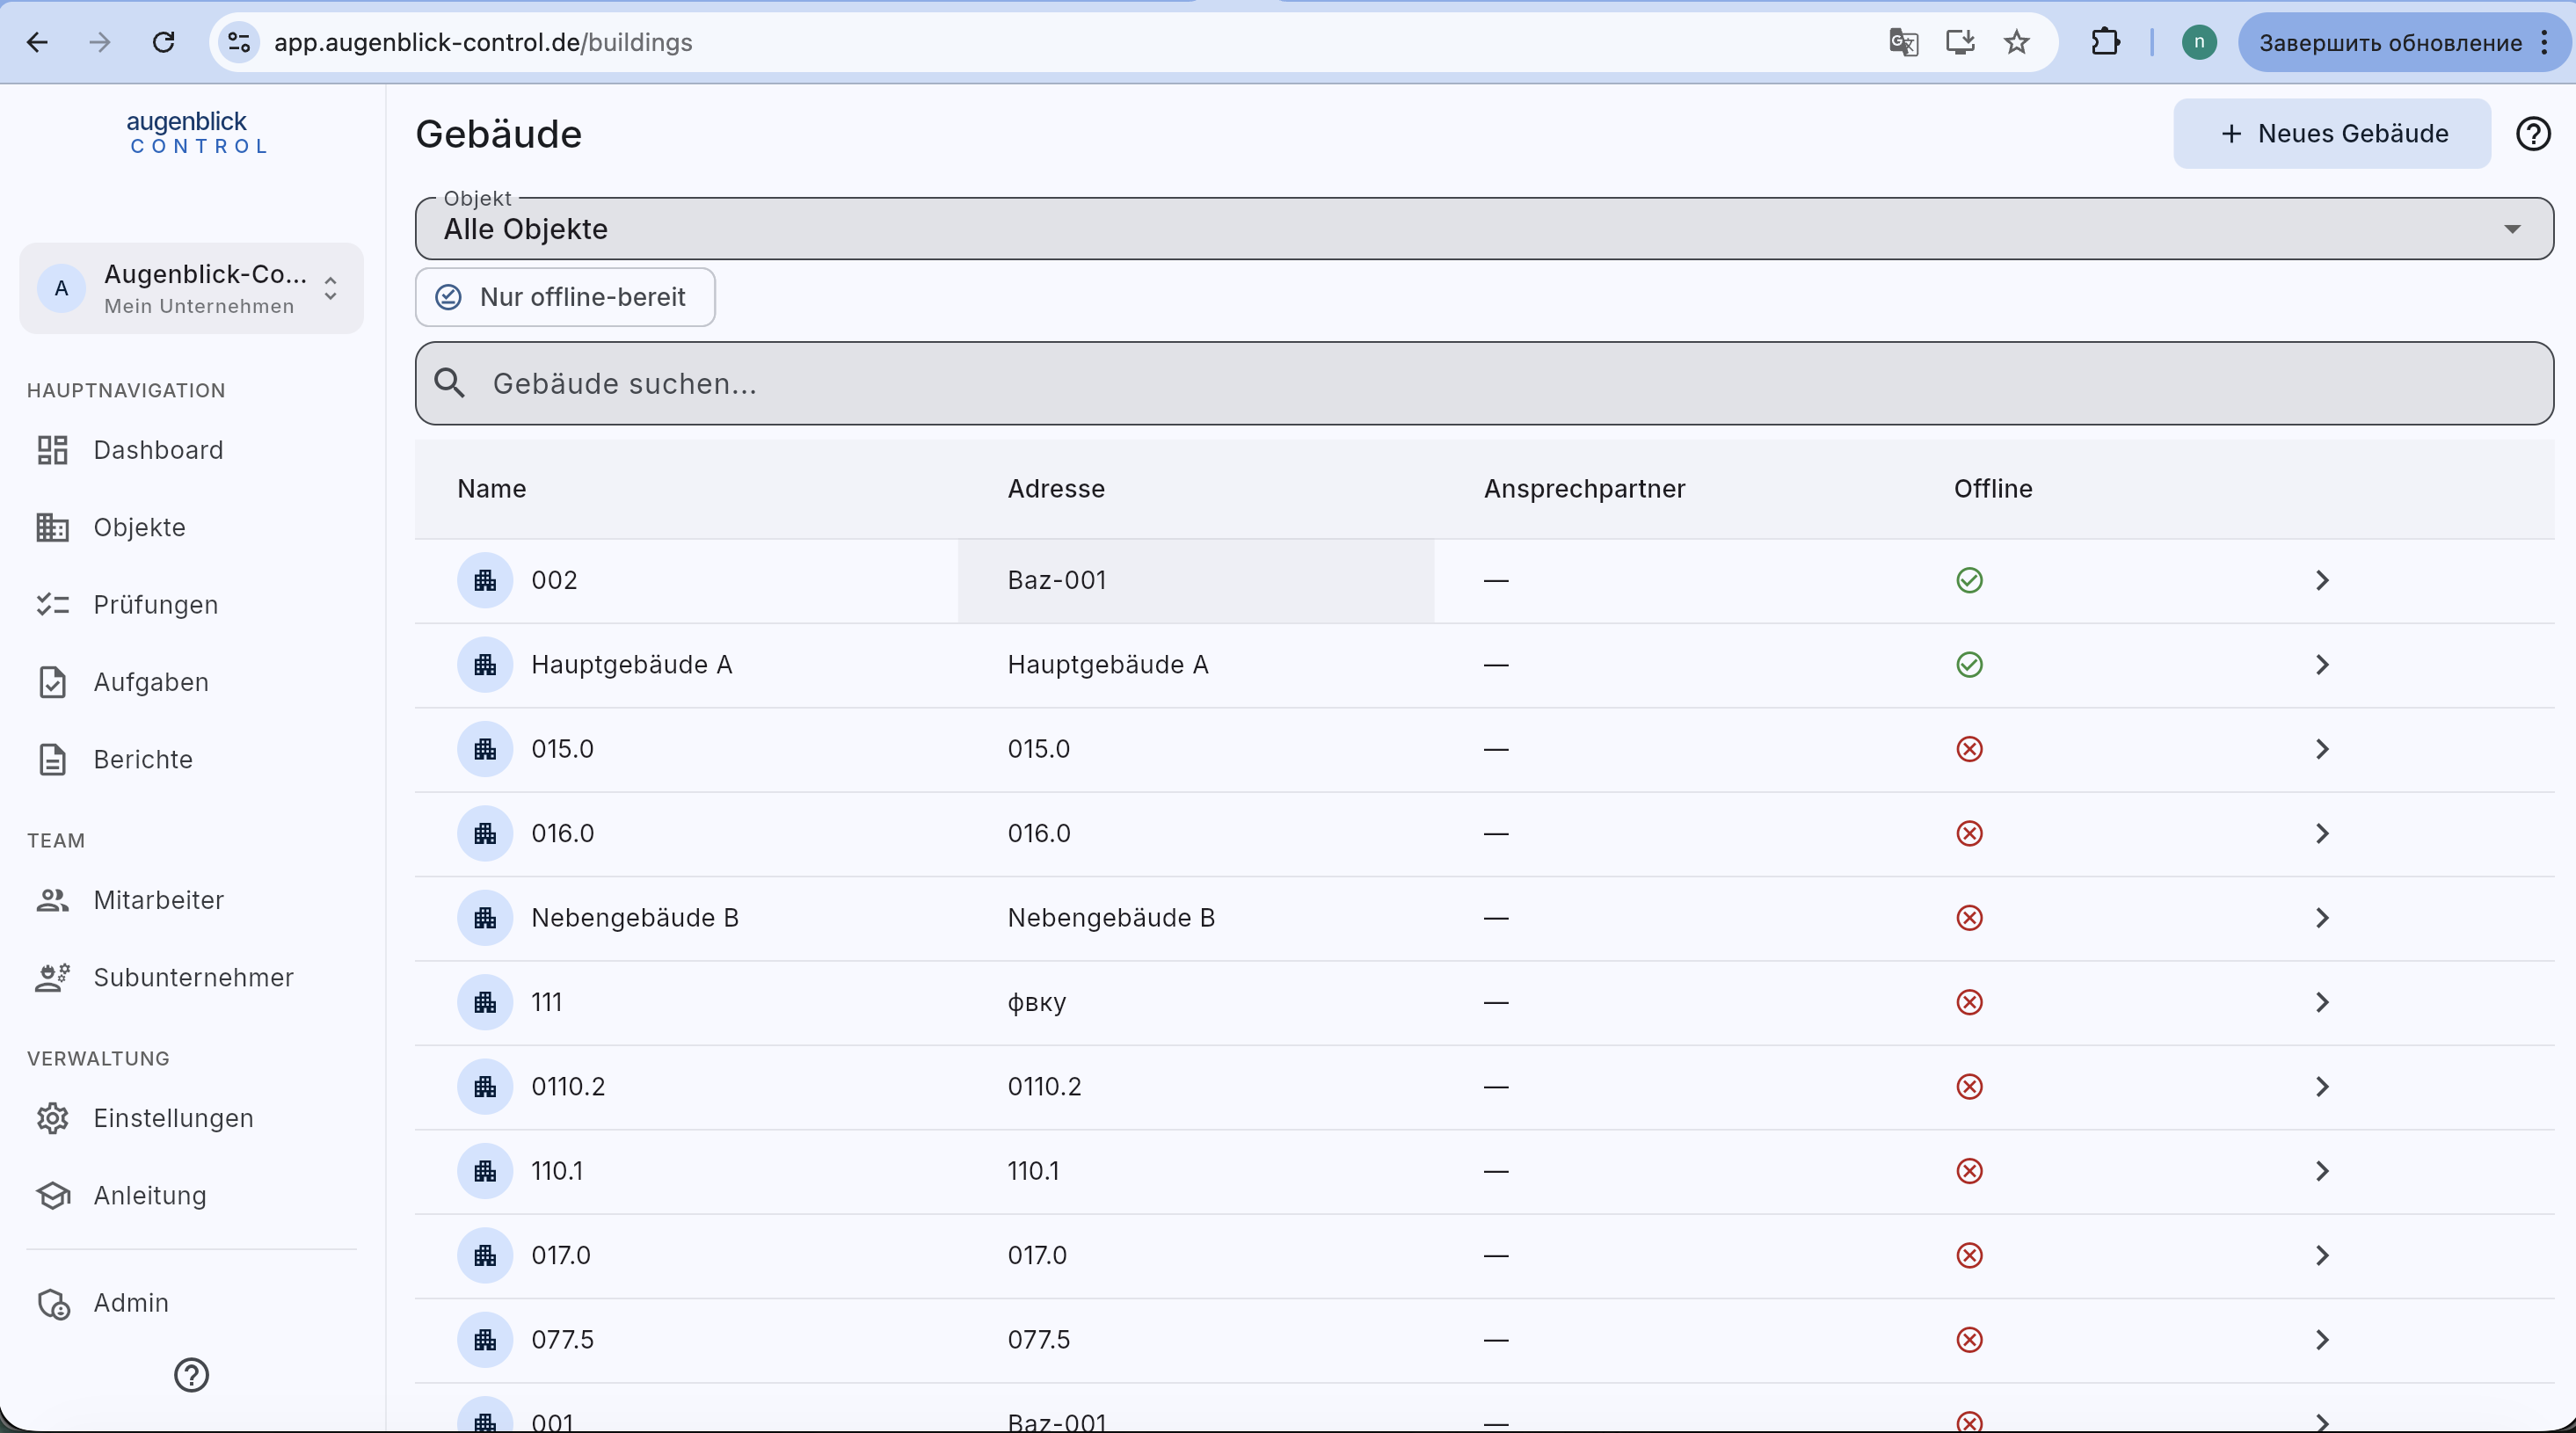Open the Anleitung guide
Image resolution: width=2576 pixels, height=1433 pixels.
pyautogui.click(x=191, y=1195)
